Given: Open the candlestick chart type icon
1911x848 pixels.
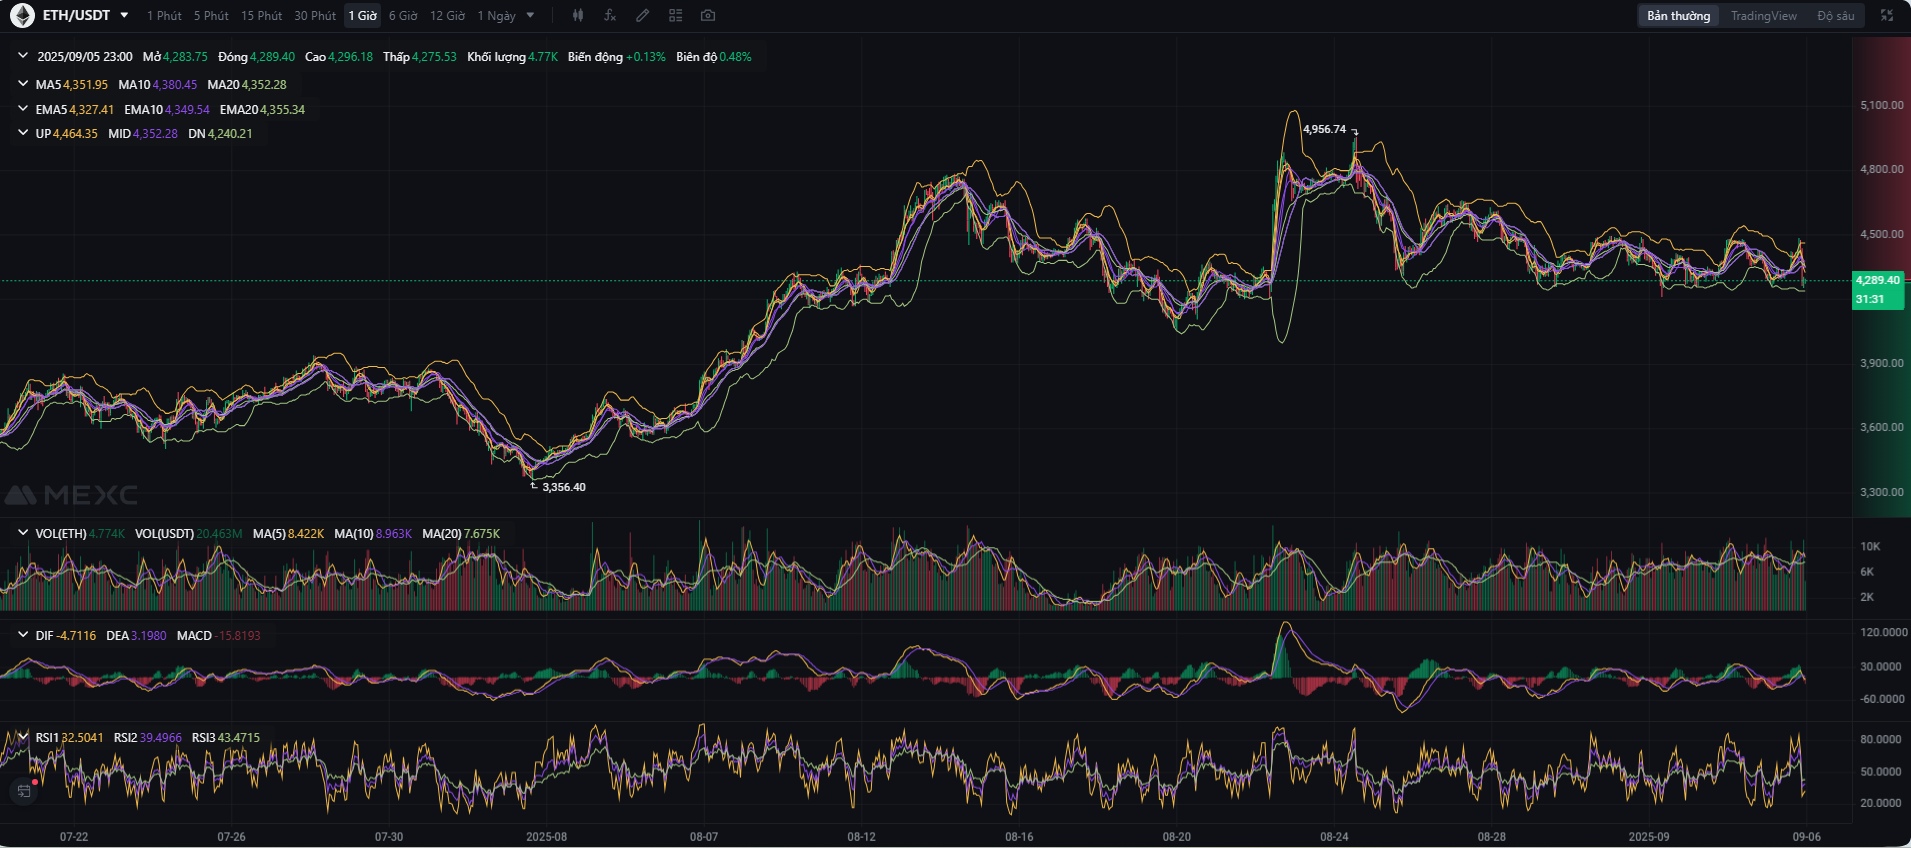Looking at the screenshot, I should [x=578, y=15].
